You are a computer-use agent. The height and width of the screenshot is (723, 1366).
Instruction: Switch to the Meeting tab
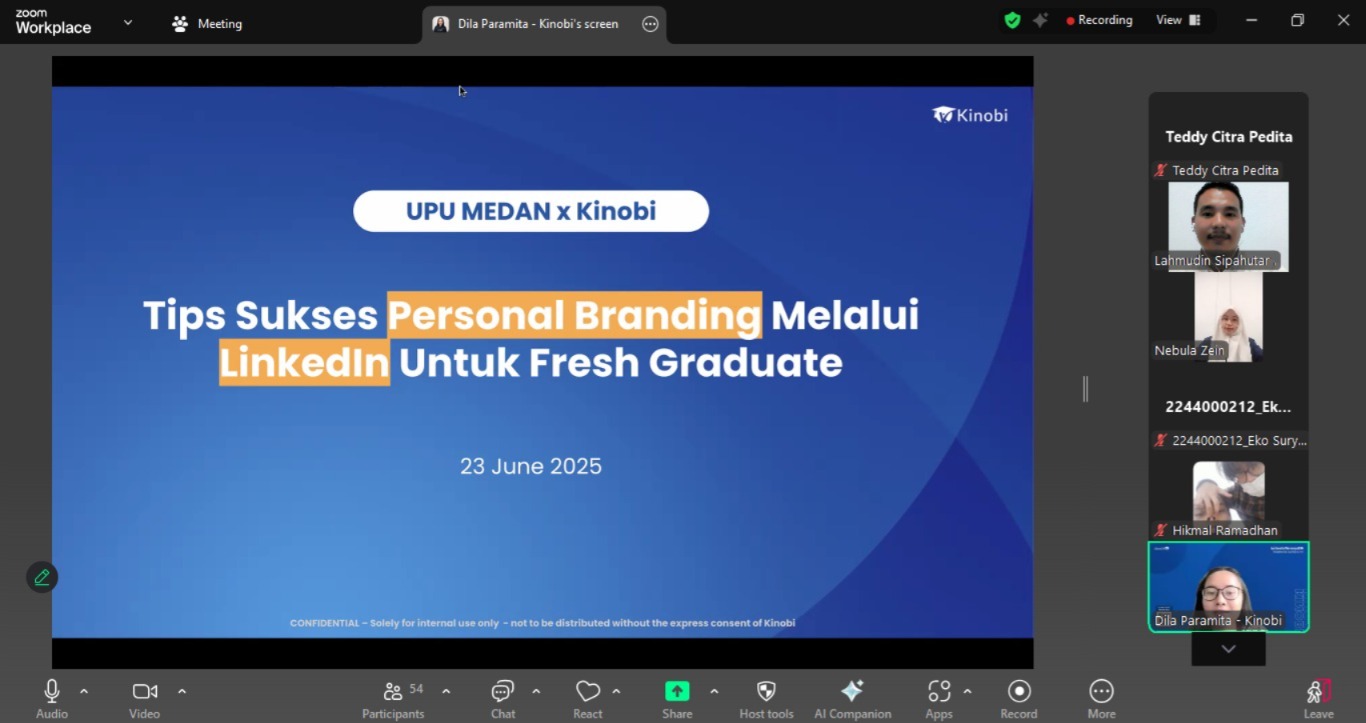(208, 24)
